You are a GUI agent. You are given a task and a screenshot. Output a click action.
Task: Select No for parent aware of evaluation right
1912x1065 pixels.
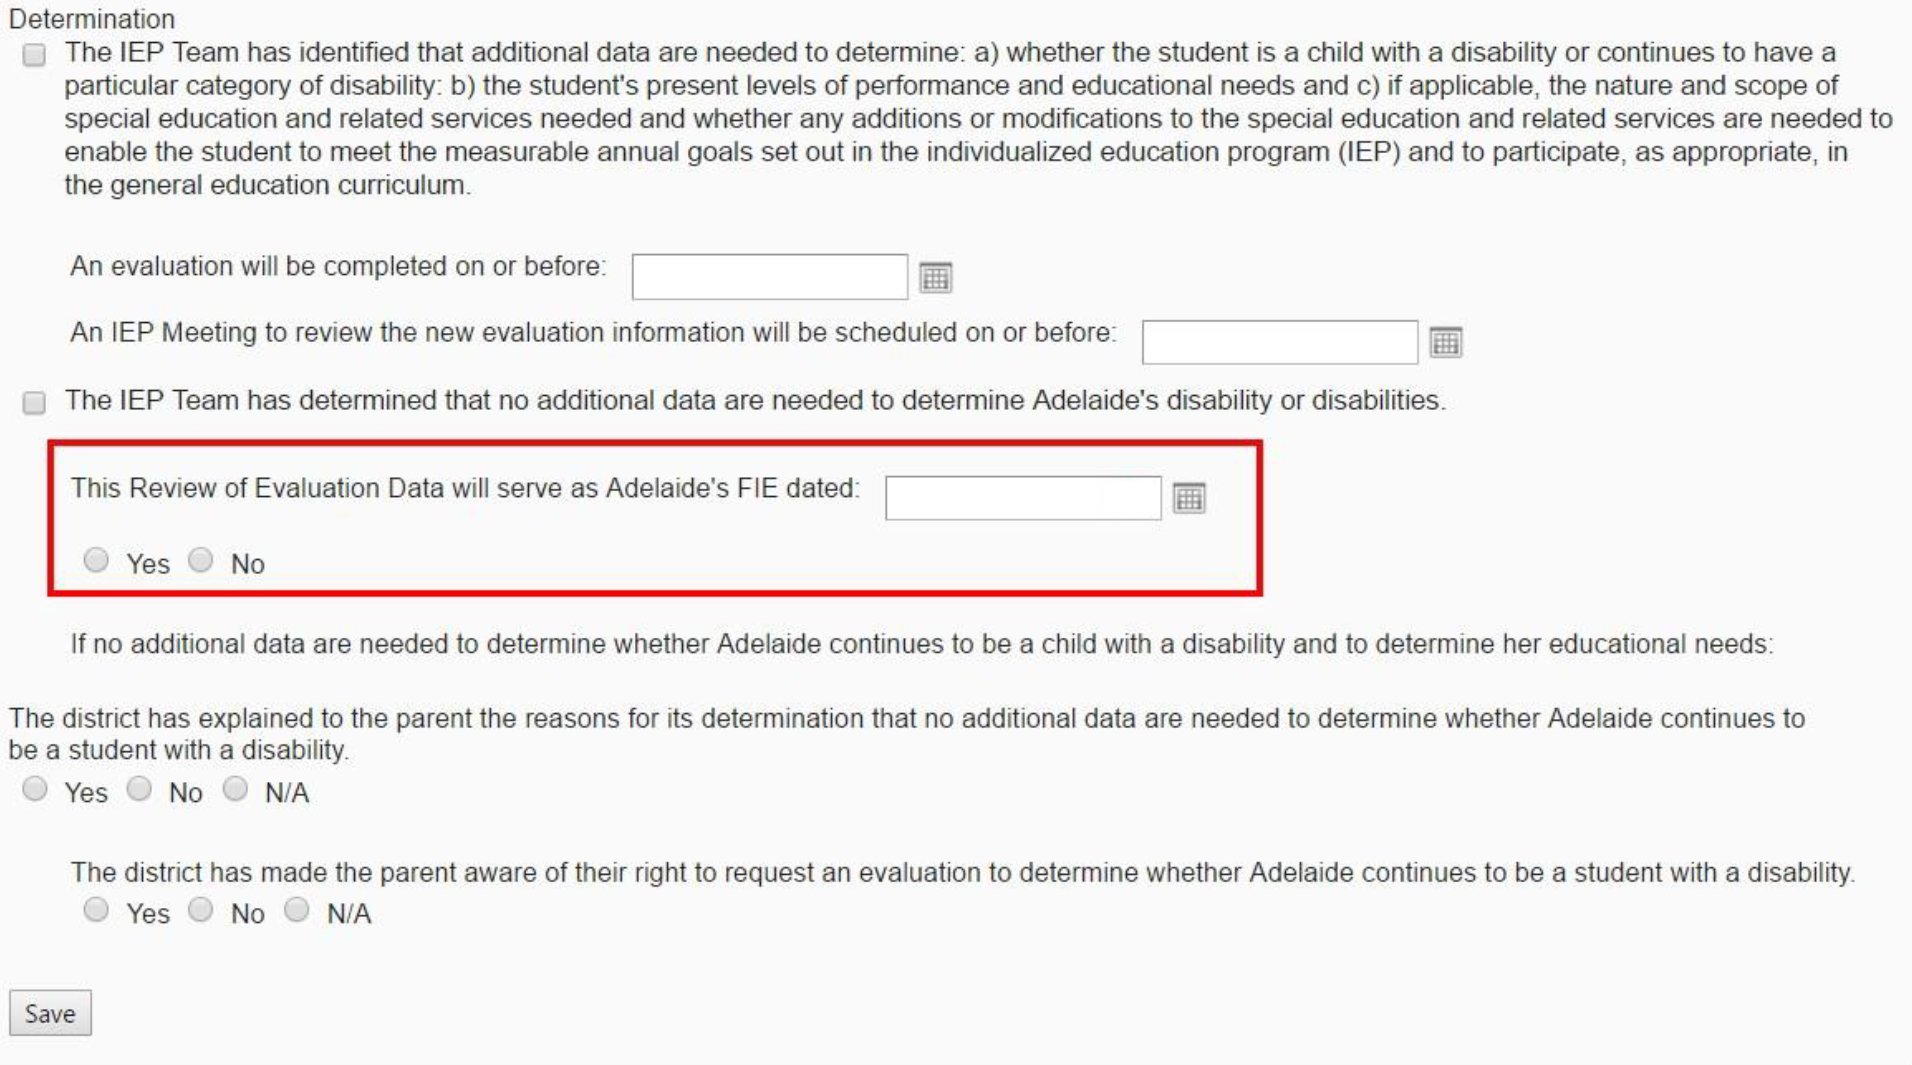tap(202, 910)
